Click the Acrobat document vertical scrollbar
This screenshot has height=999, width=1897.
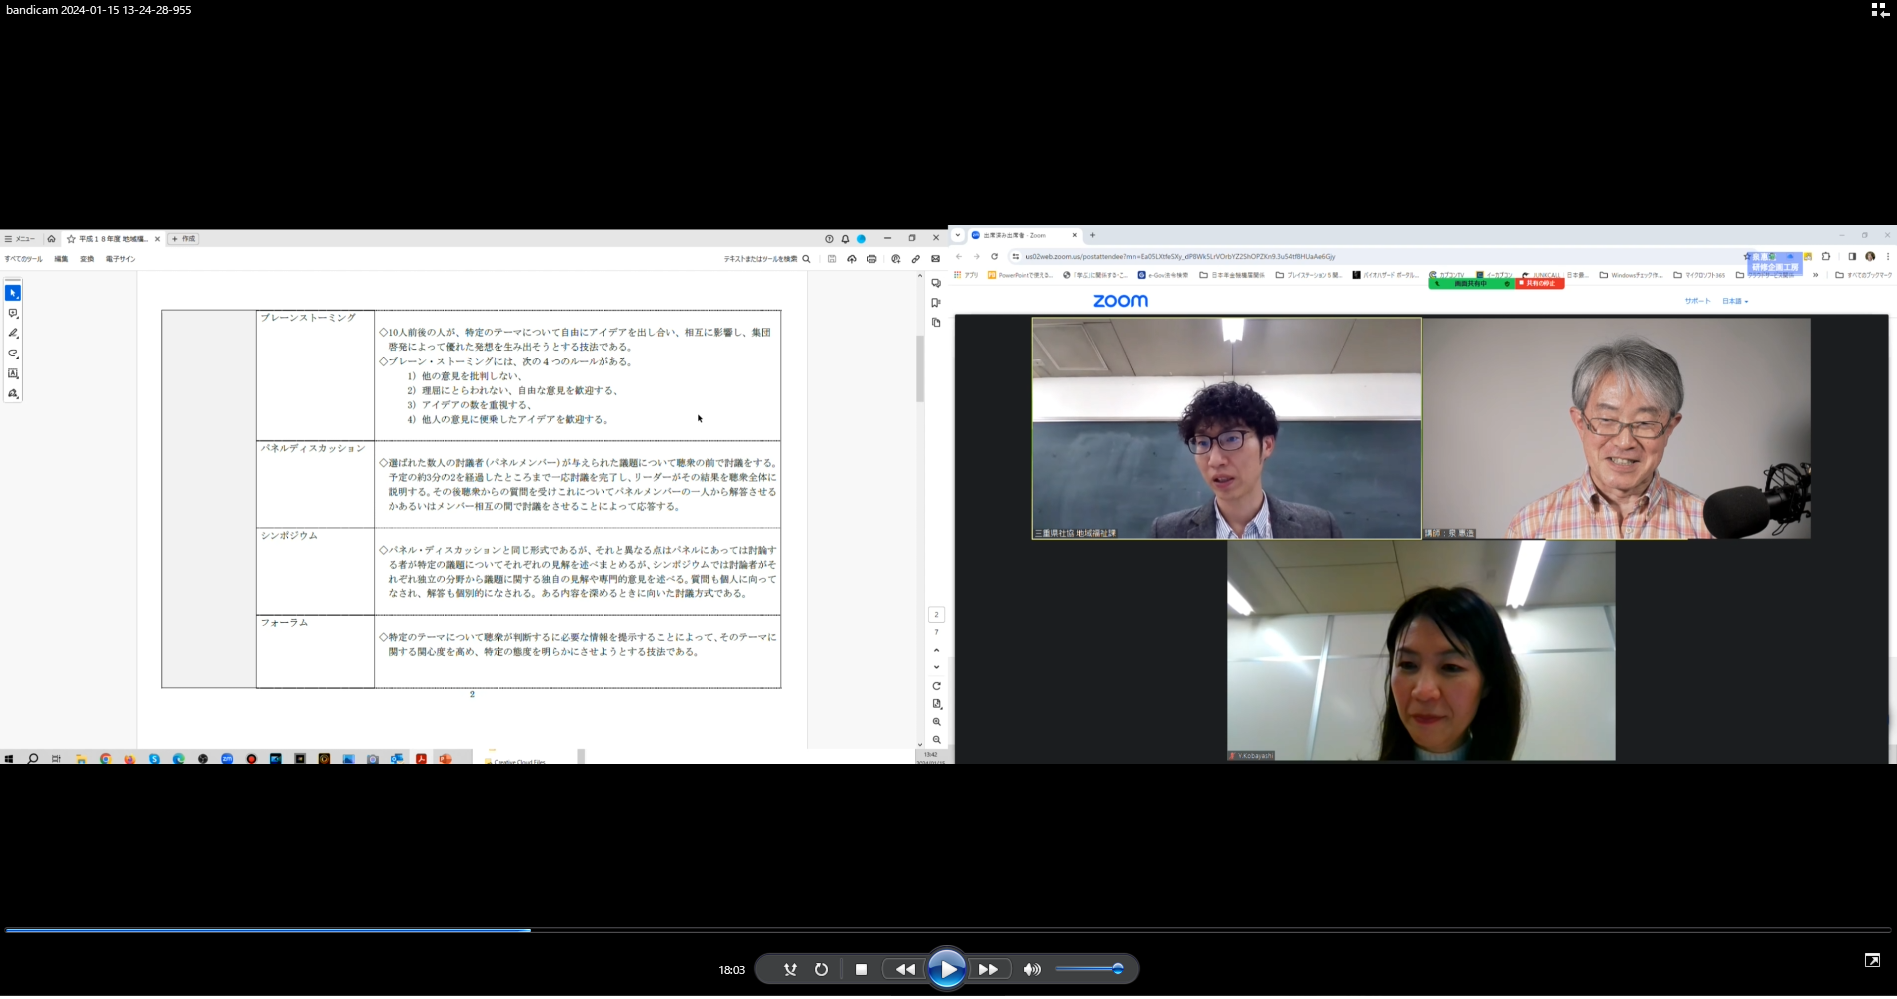pos(920,368)
